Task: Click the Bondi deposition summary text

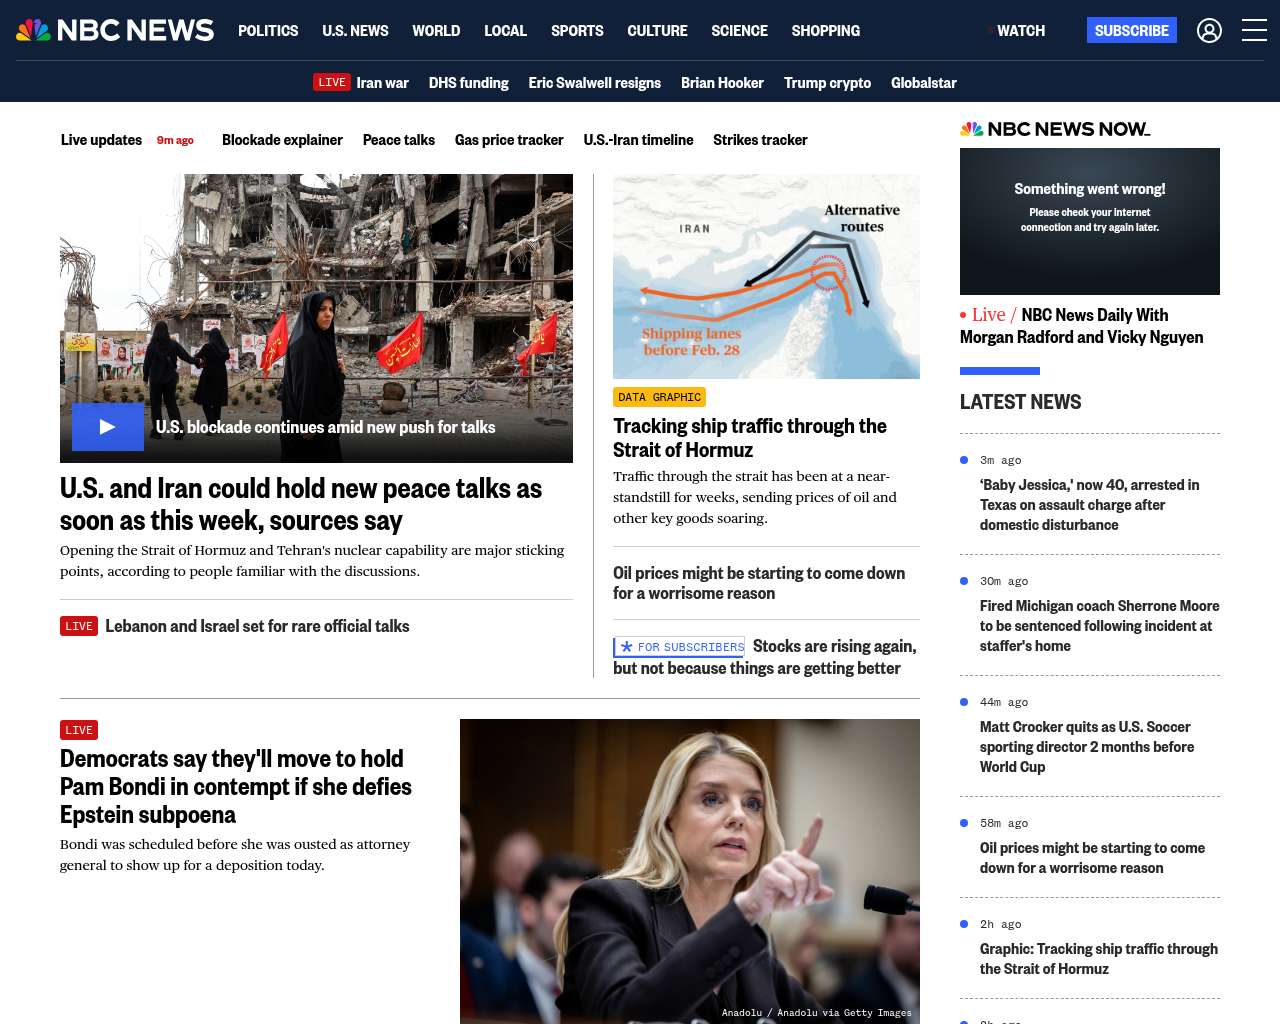Action: point(235,855)
